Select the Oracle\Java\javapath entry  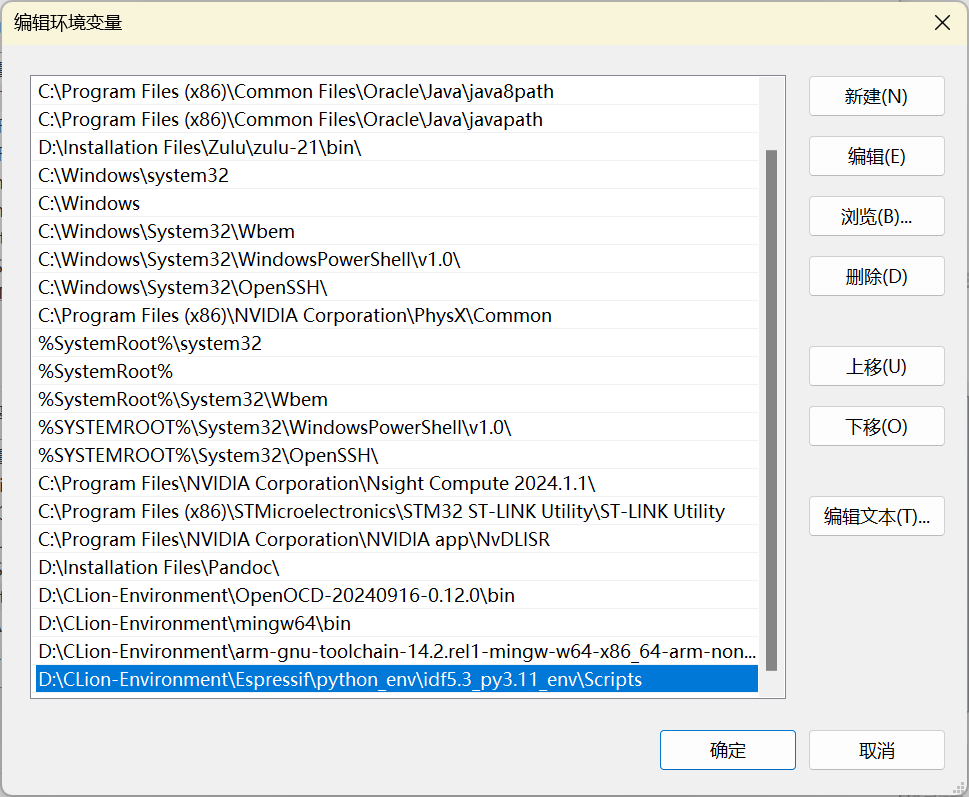[397, 119]
